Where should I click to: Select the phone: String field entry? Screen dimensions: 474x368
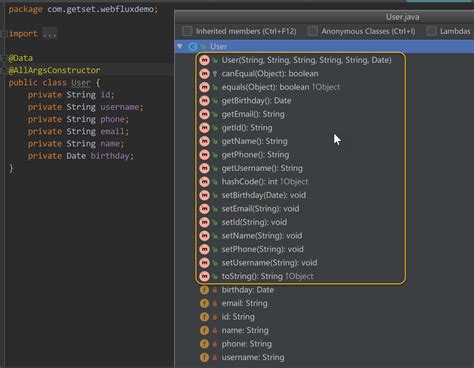tap(246, 344)
